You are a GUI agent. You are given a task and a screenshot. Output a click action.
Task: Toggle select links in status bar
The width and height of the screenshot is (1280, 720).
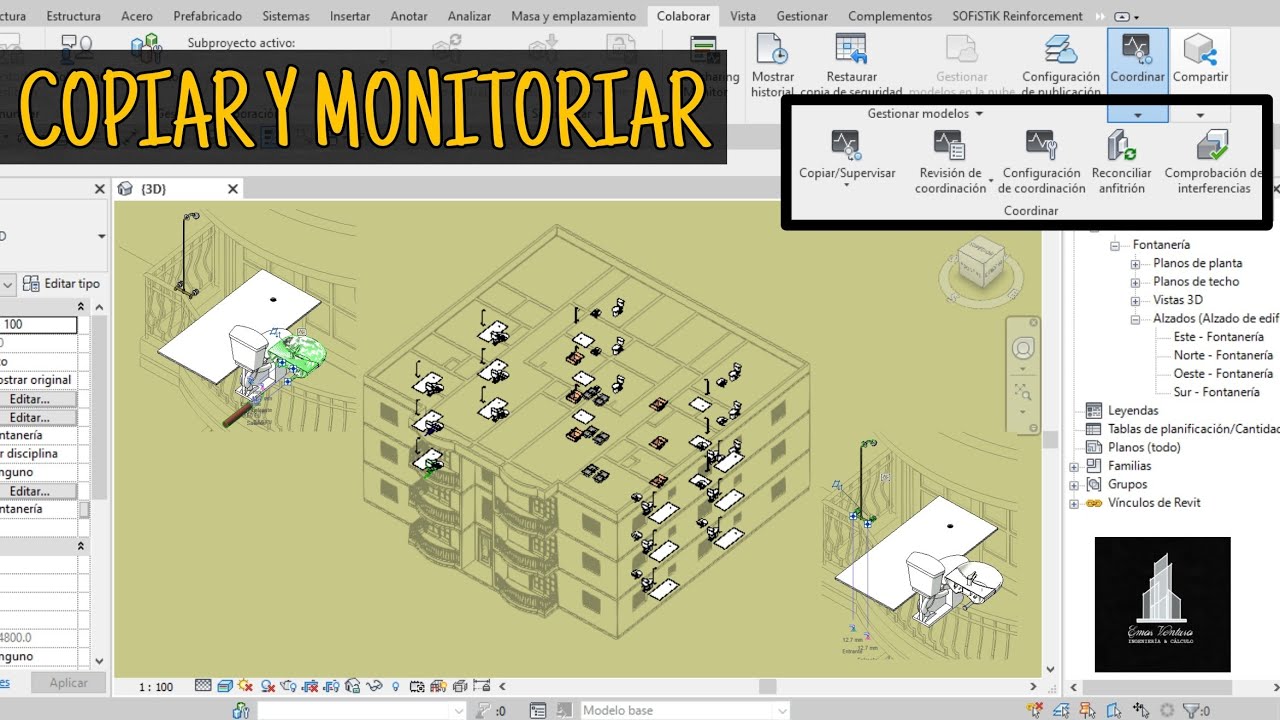pyautogui.click(x=1035, y=709)
